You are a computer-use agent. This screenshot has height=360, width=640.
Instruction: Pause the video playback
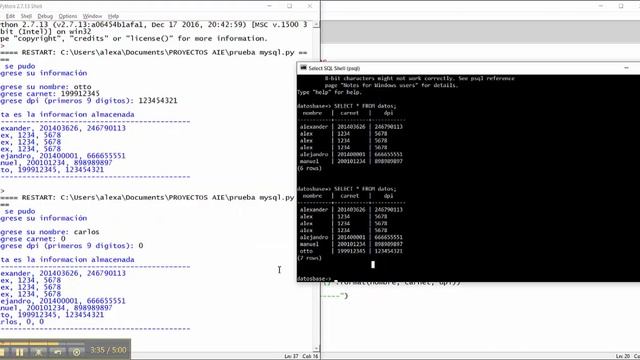tap(20, 351)
